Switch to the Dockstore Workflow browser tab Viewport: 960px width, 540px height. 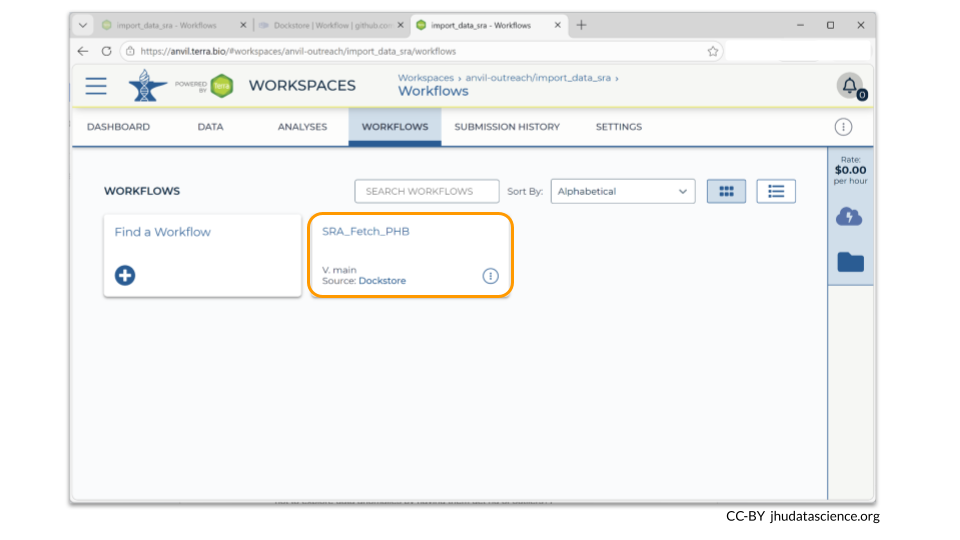pyautogui.click(x=331, y=25)
